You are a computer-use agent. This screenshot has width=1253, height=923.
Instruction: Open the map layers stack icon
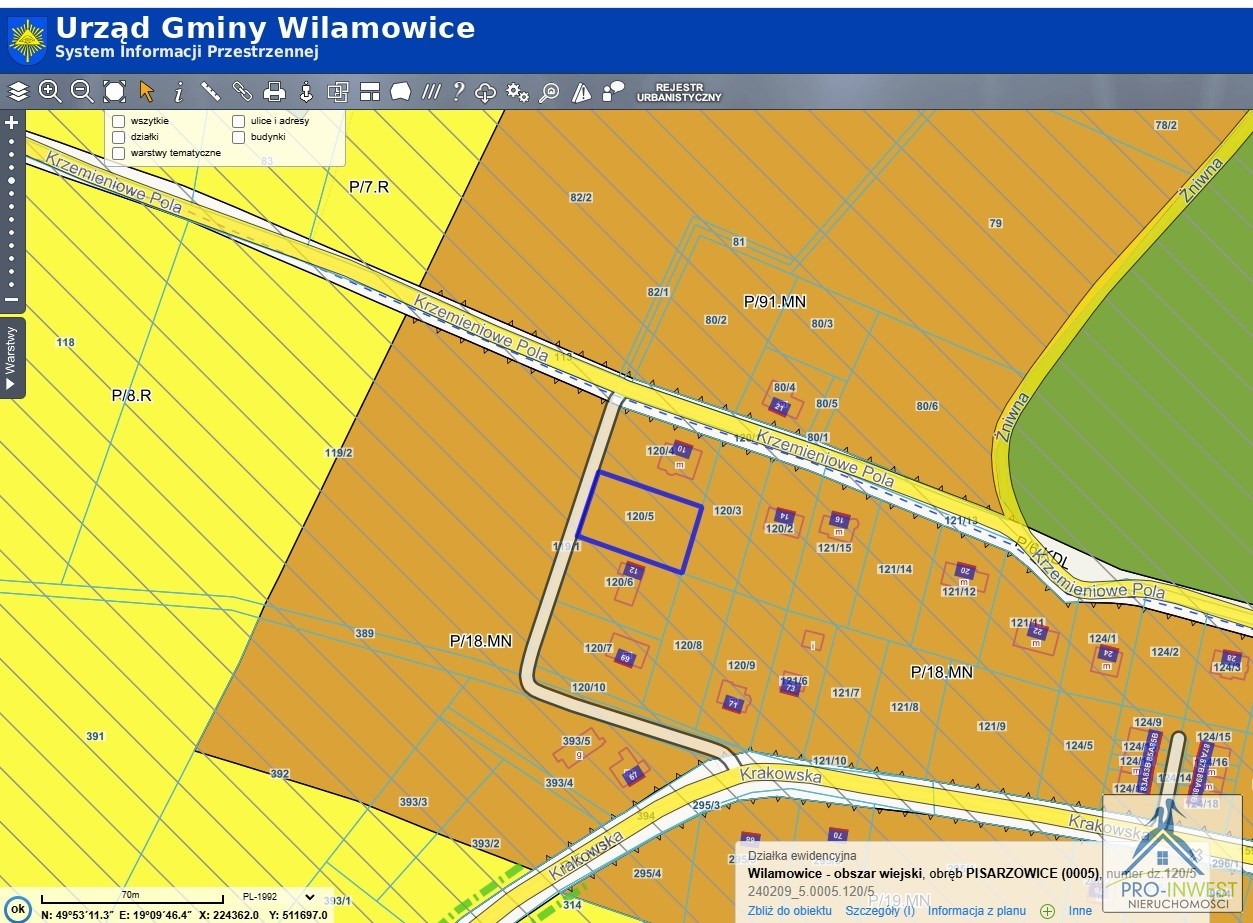18,92
